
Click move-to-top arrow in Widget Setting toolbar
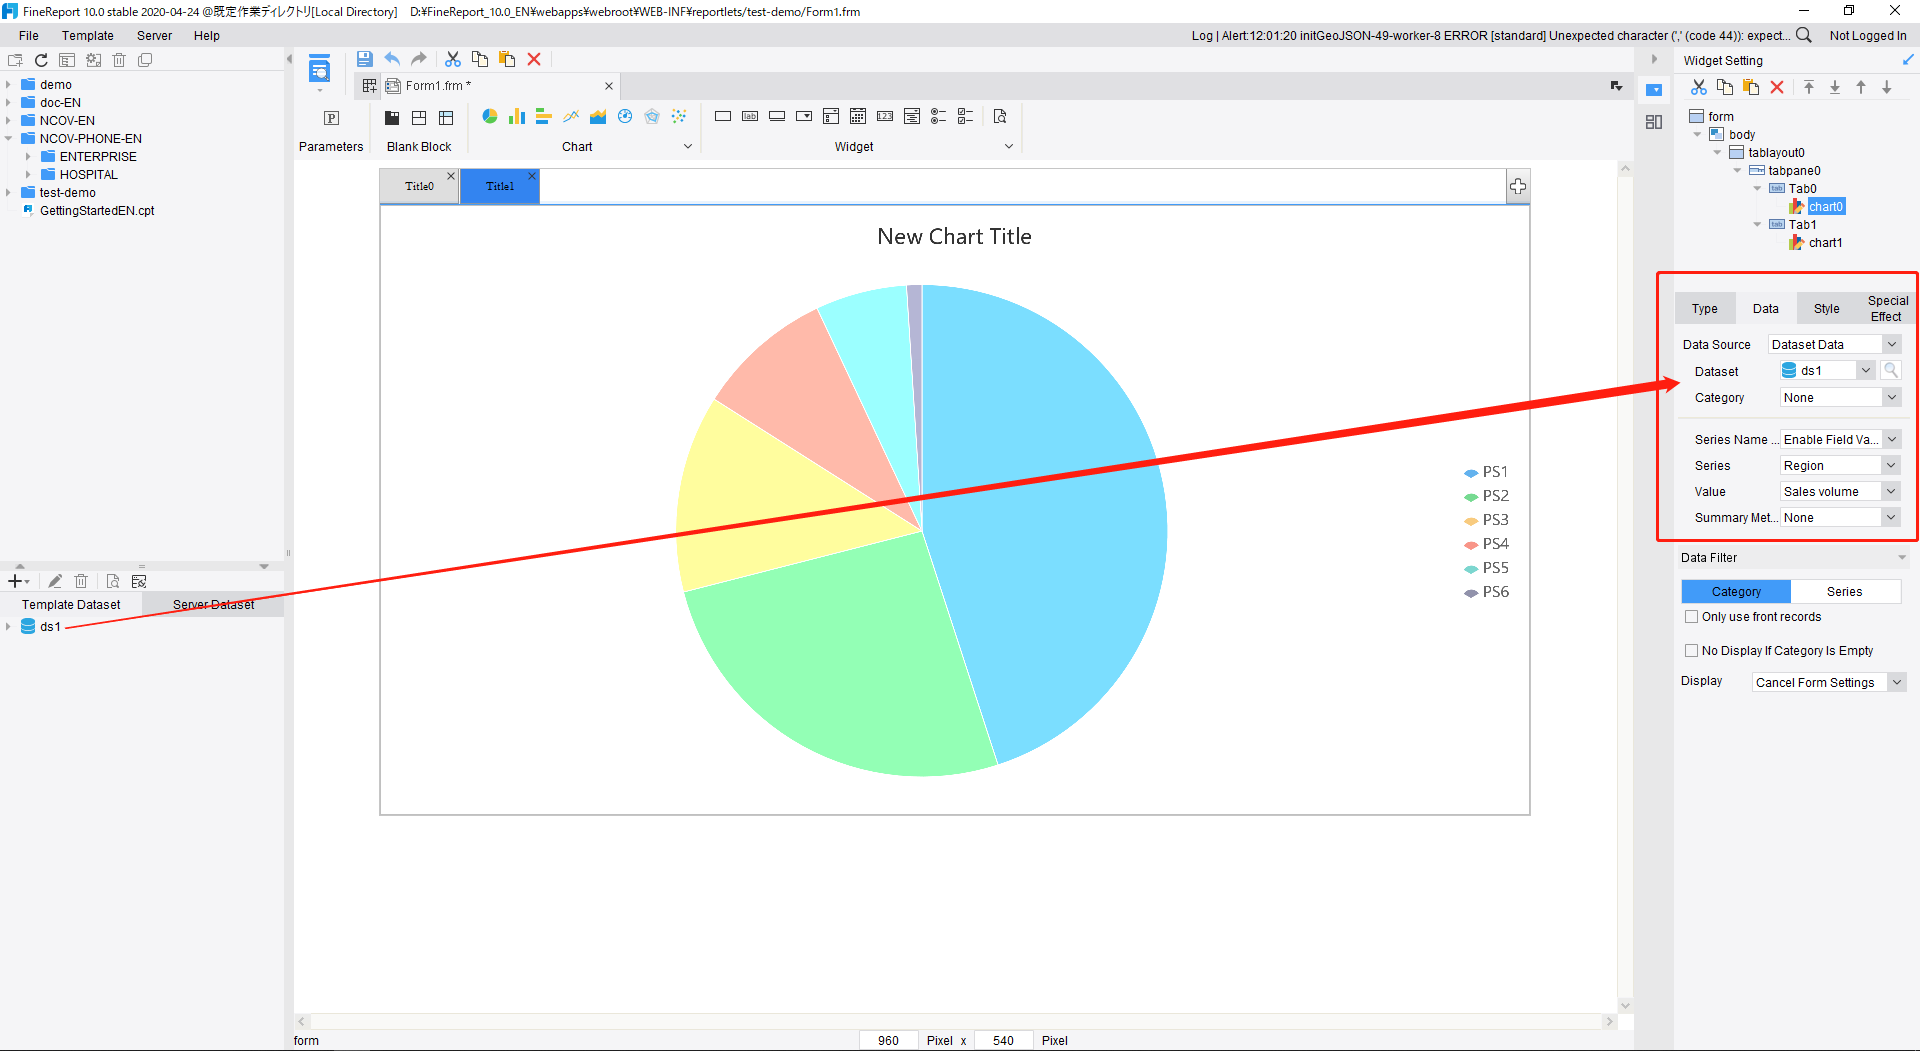(1809, 88)
